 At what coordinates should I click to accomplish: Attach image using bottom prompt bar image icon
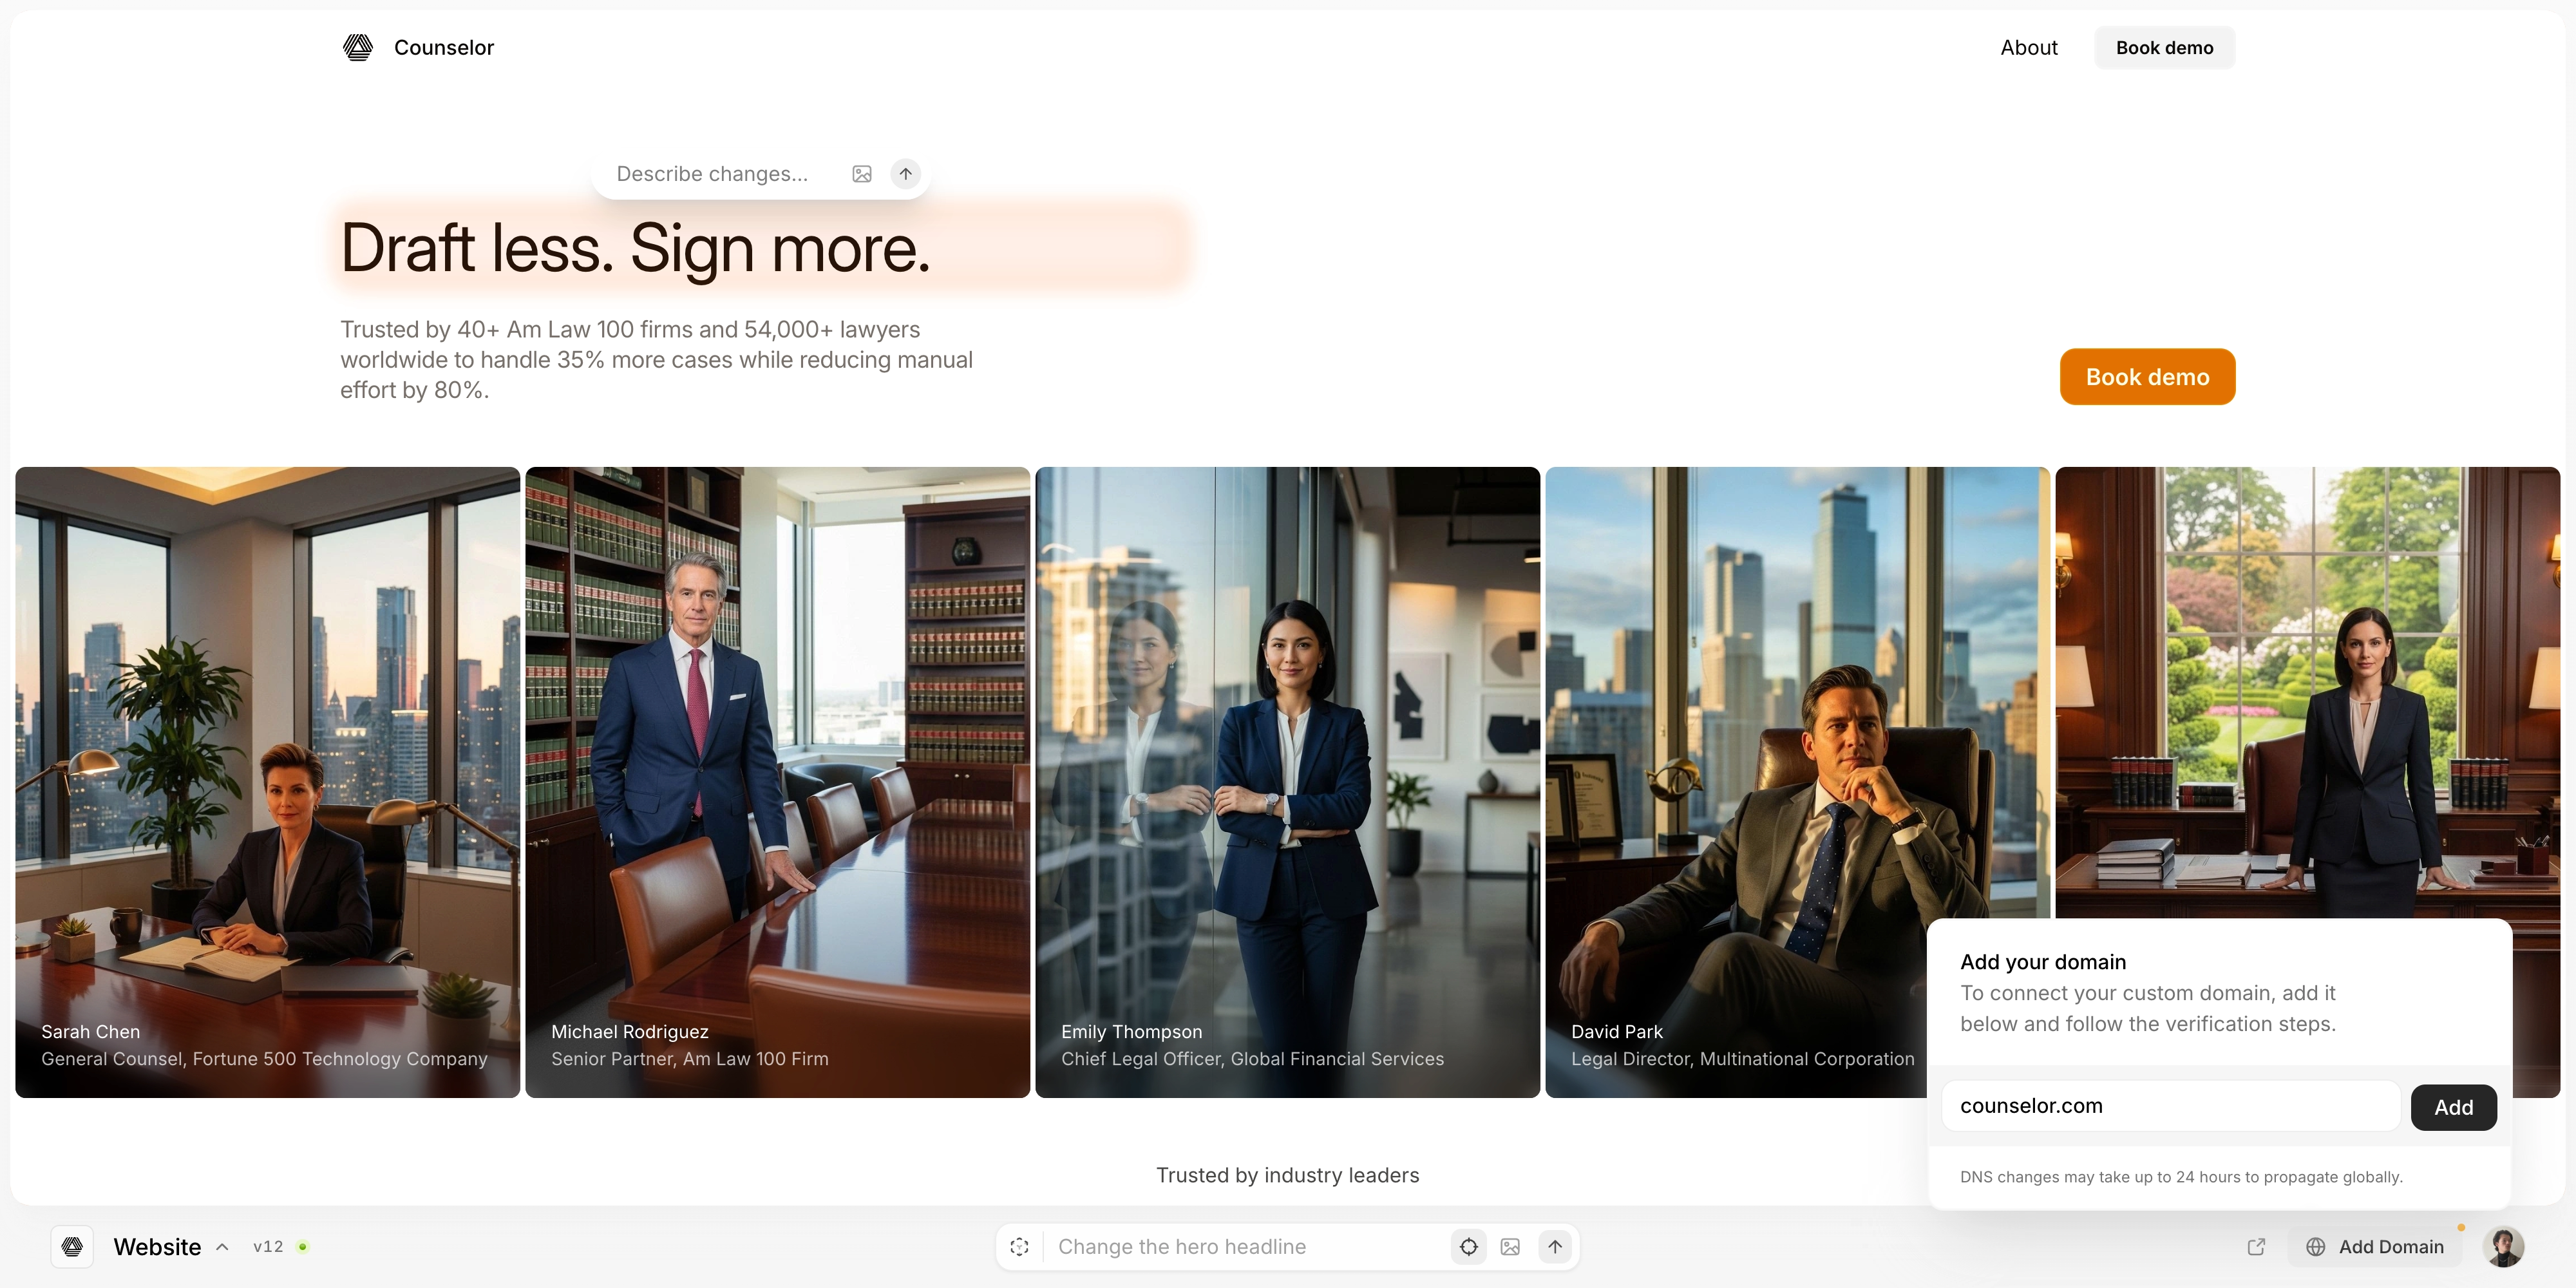[1511, 1247]
